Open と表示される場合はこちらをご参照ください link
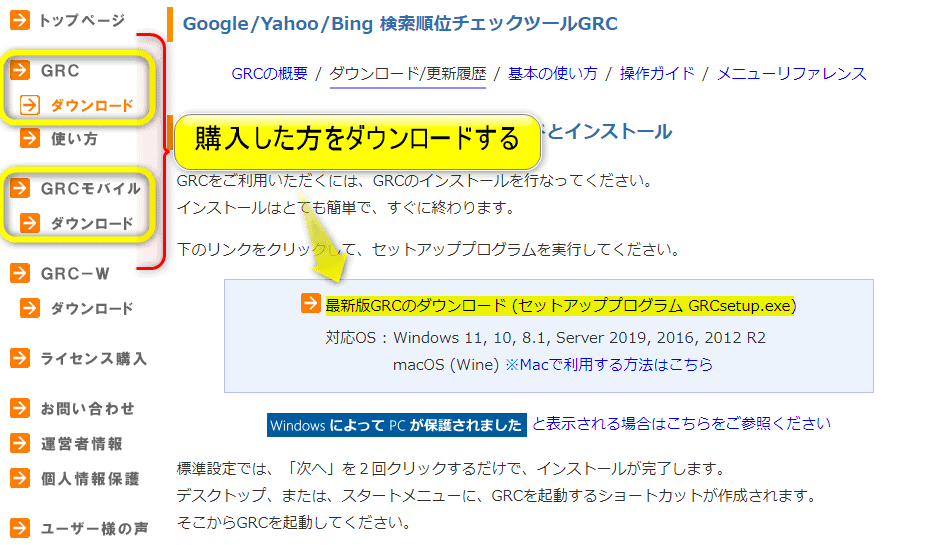Image resolution: width=939 pixels, height=545 pixels. click(x=681, y=424)
